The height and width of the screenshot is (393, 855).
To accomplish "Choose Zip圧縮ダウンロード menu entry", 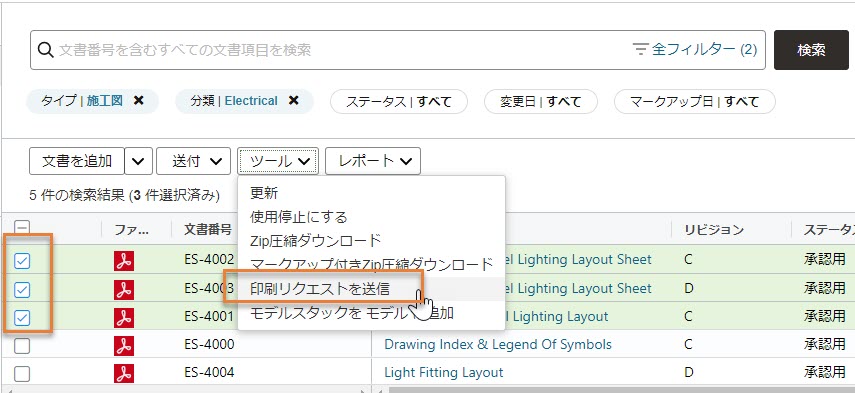I will [x=315, y=240].
